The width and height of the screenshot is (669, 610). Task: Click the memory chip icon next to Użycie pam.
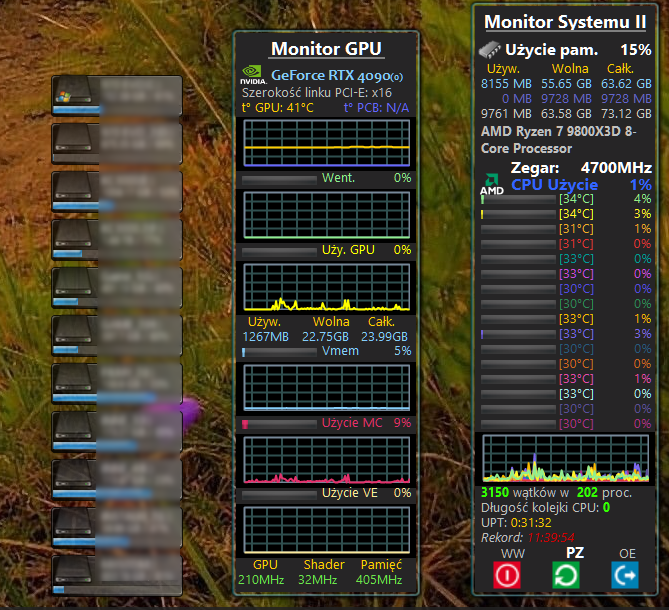[489, 49]
